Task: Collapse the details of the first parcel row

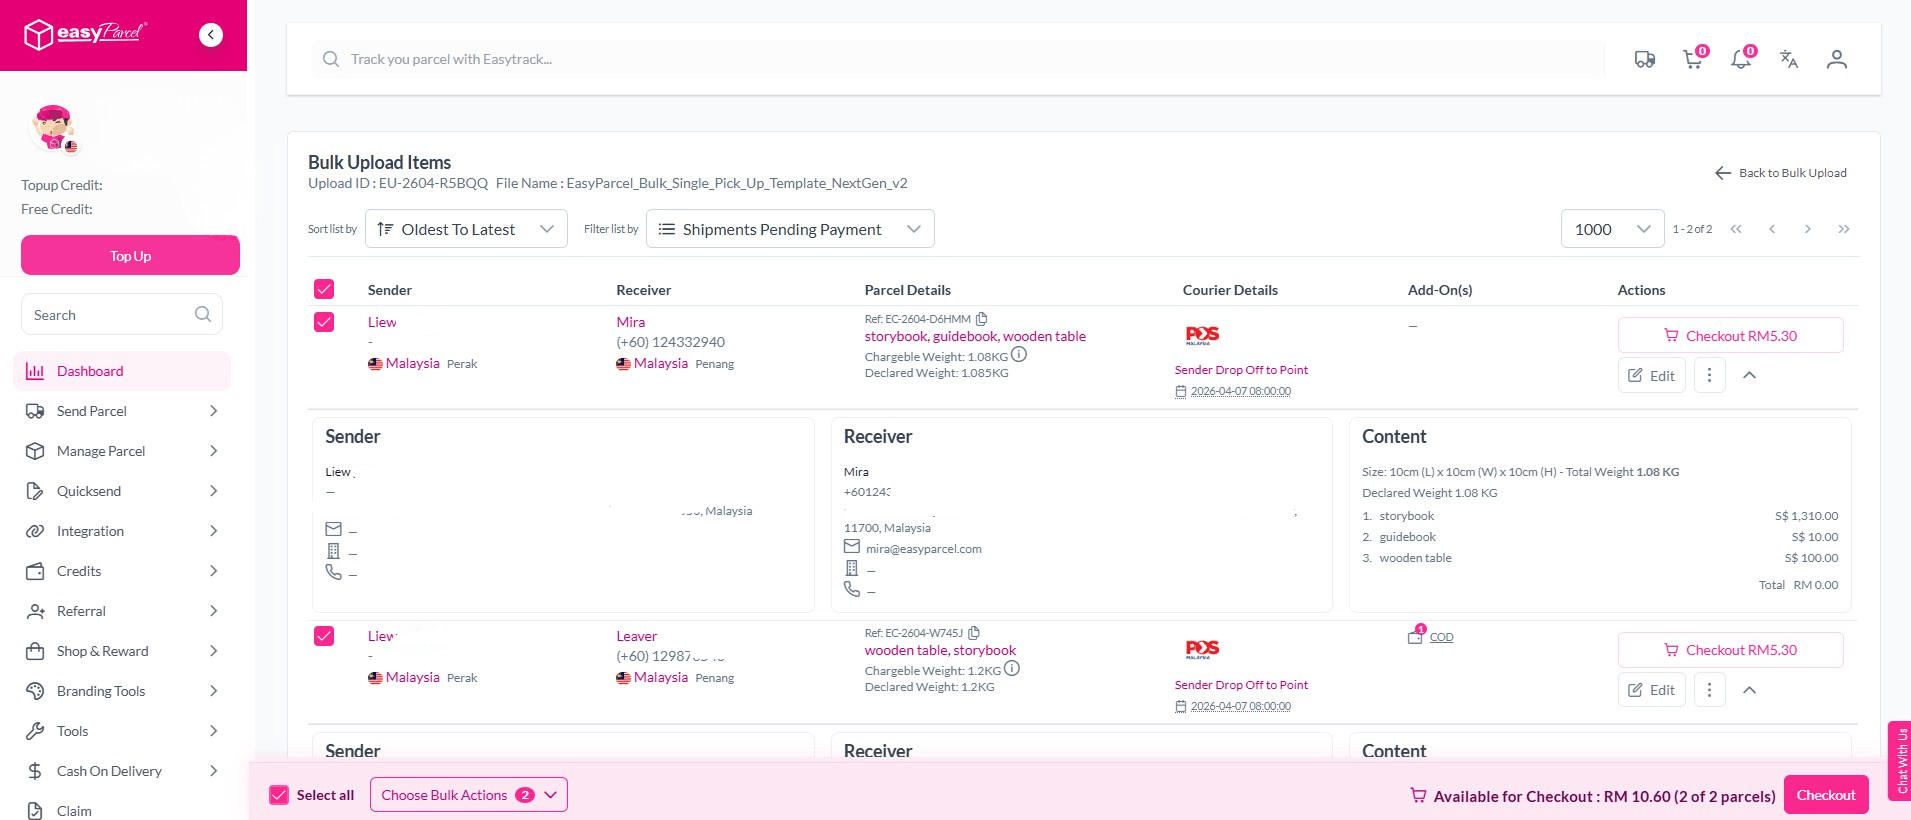Action: tap(1749, 376)
